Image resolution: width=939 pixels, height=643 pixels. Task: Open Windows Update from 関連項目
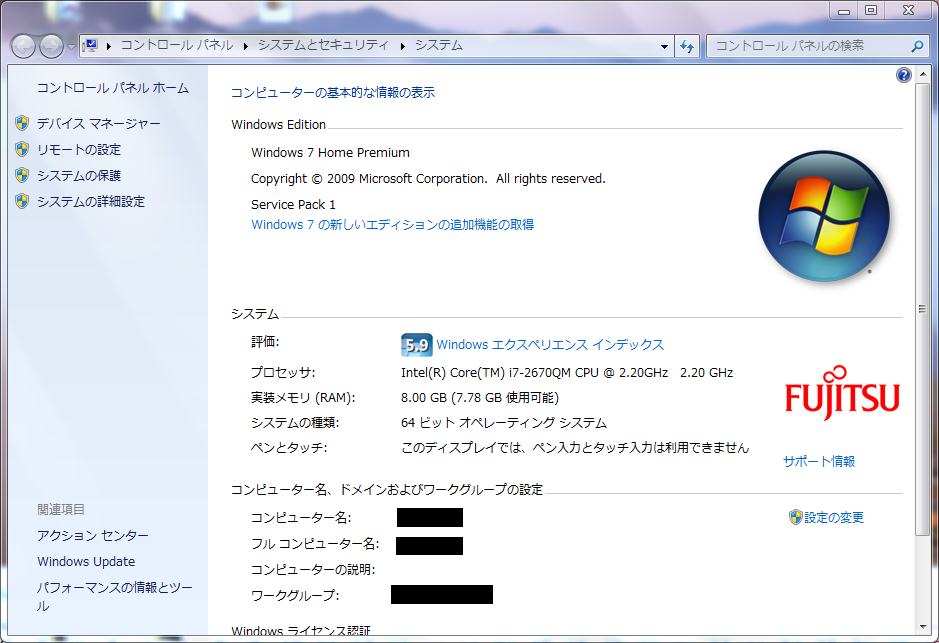83,561
